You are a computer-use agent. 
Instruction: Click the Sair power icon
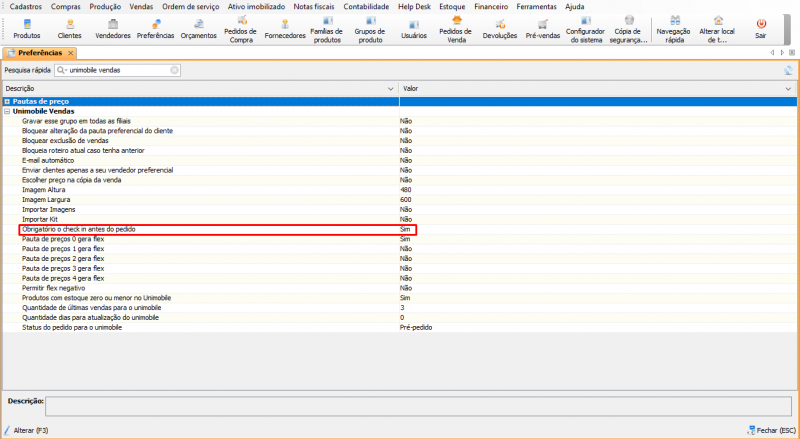(x=761, y=24)
